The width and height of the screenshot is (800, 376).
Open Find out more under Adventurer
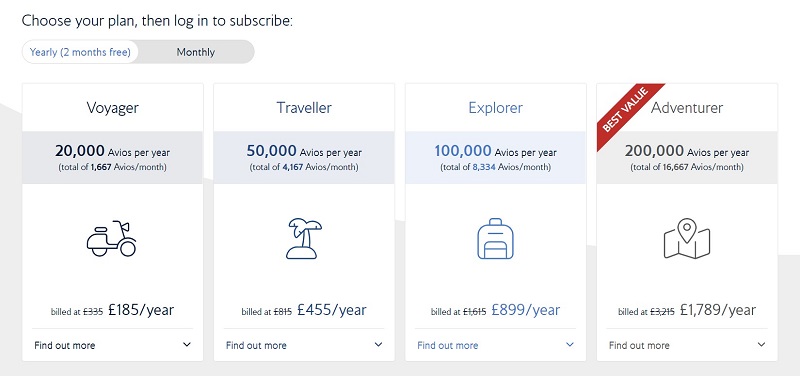pos(639,345)
